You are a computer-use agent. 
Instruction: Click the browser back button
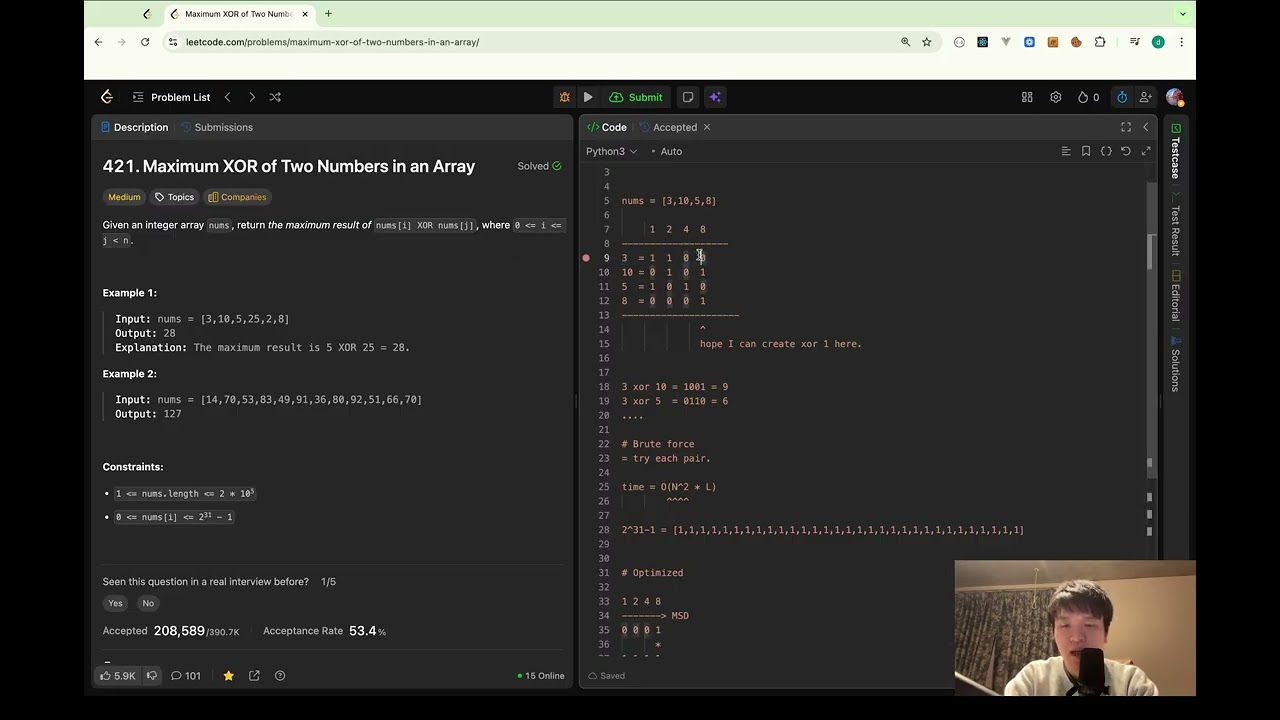coord(98,42)
